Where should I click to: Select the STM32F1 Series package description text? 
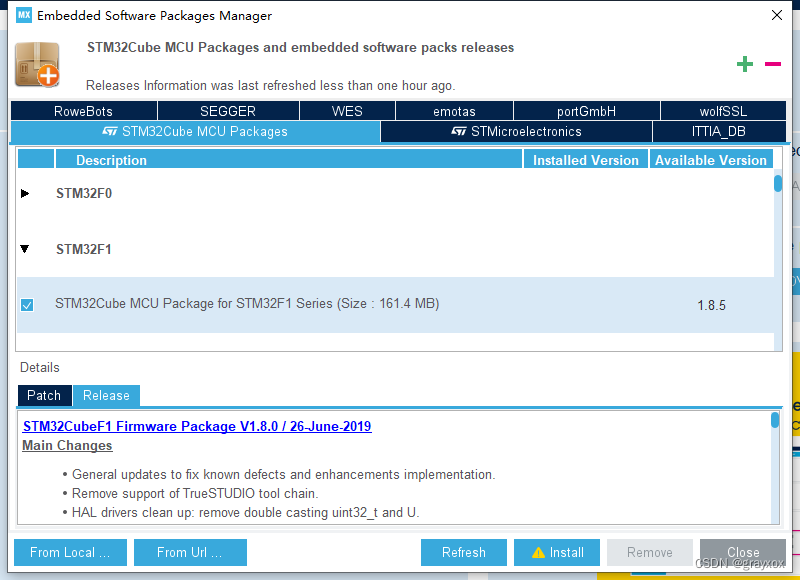[x=247, y=304]
